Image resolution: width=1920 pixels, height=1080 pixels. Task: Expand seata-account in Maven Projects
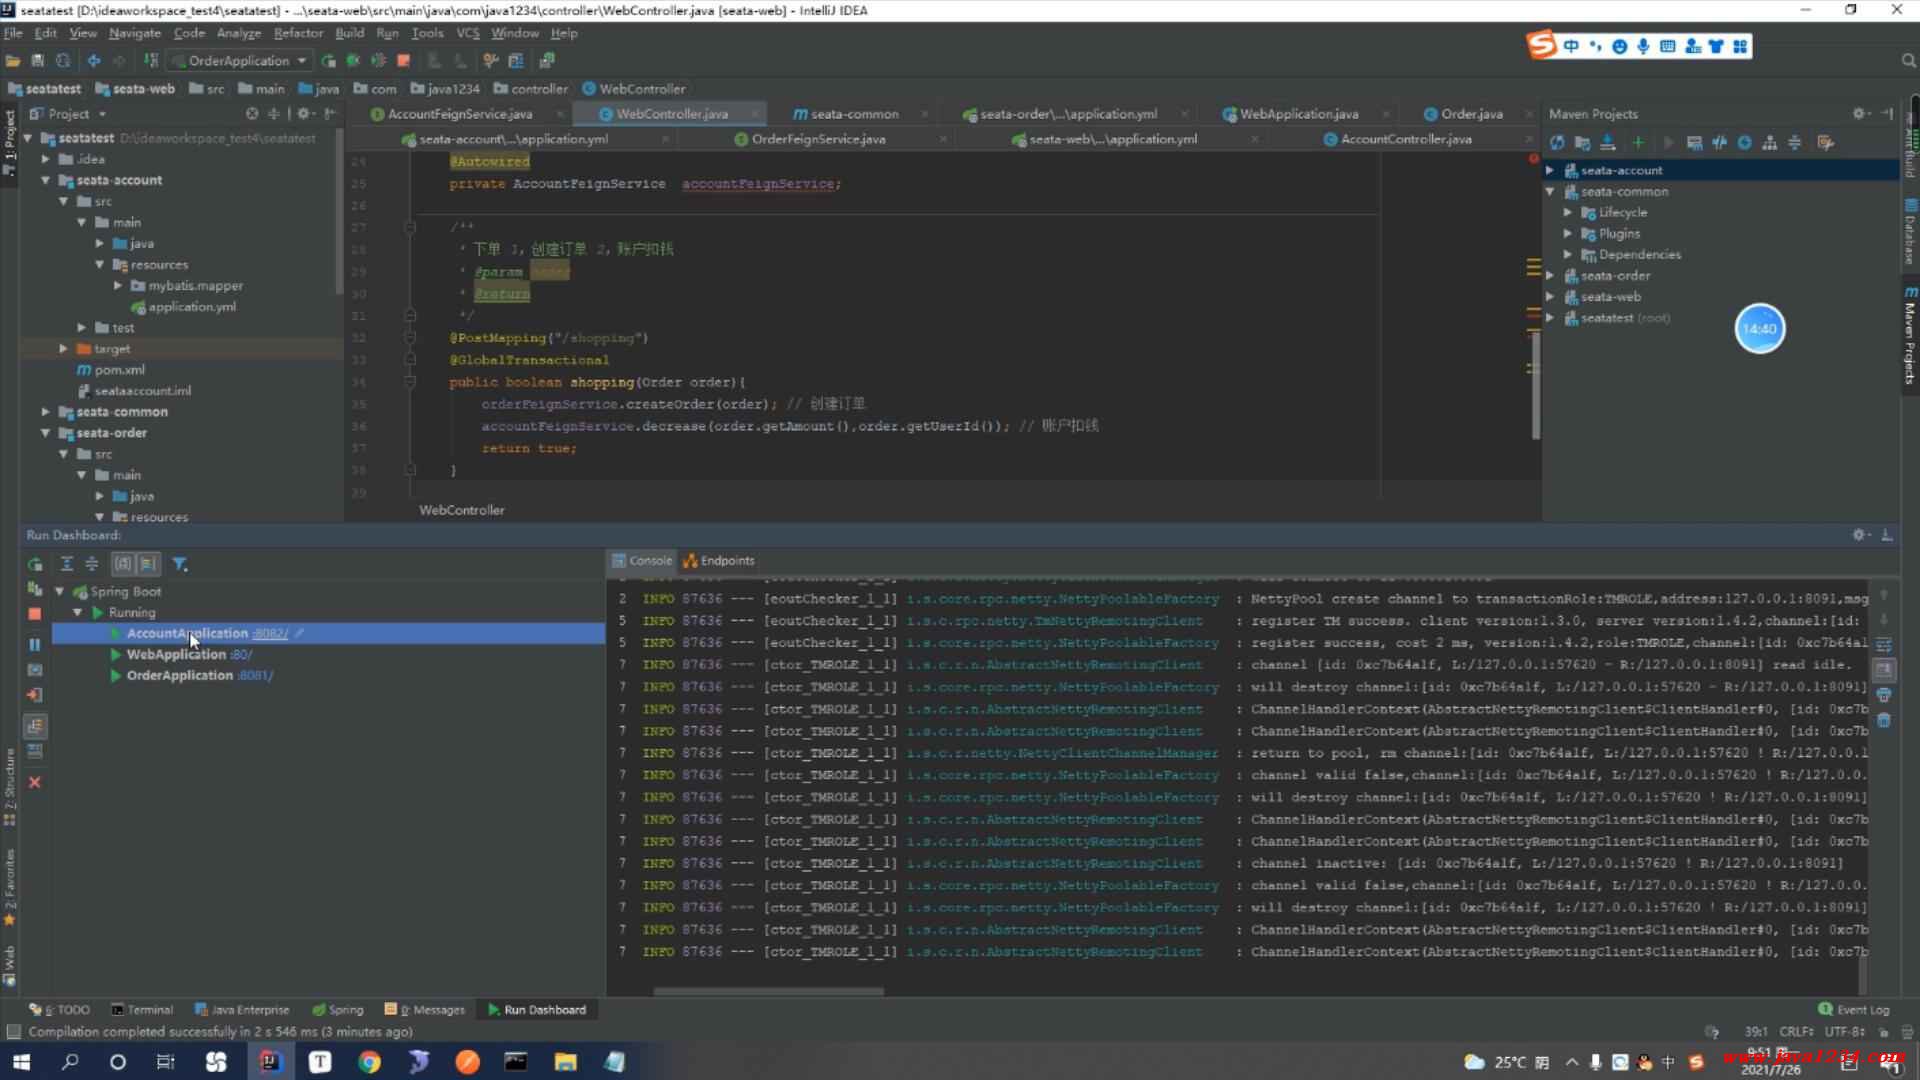coord(1551,170)
